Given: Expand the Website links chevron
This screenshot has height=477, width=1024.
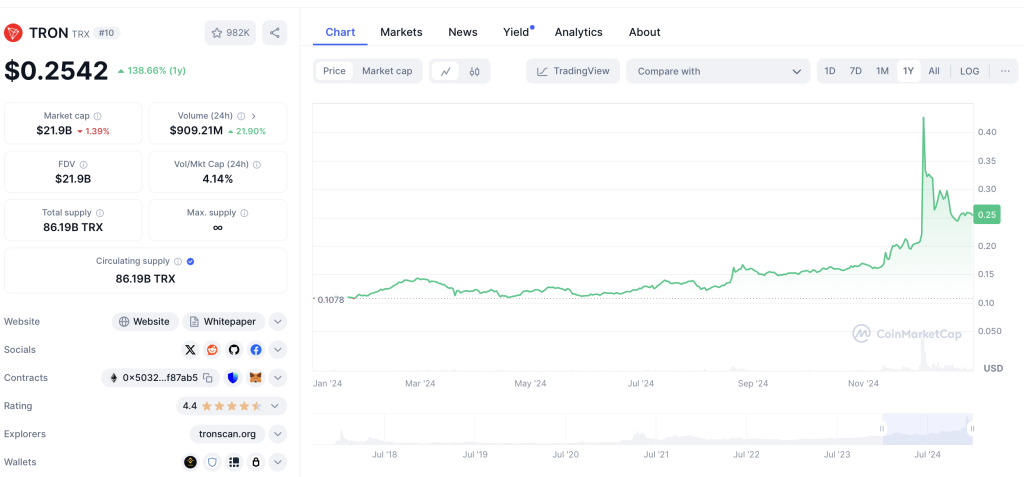Looking at the screenshot, I should pos(278,321).
